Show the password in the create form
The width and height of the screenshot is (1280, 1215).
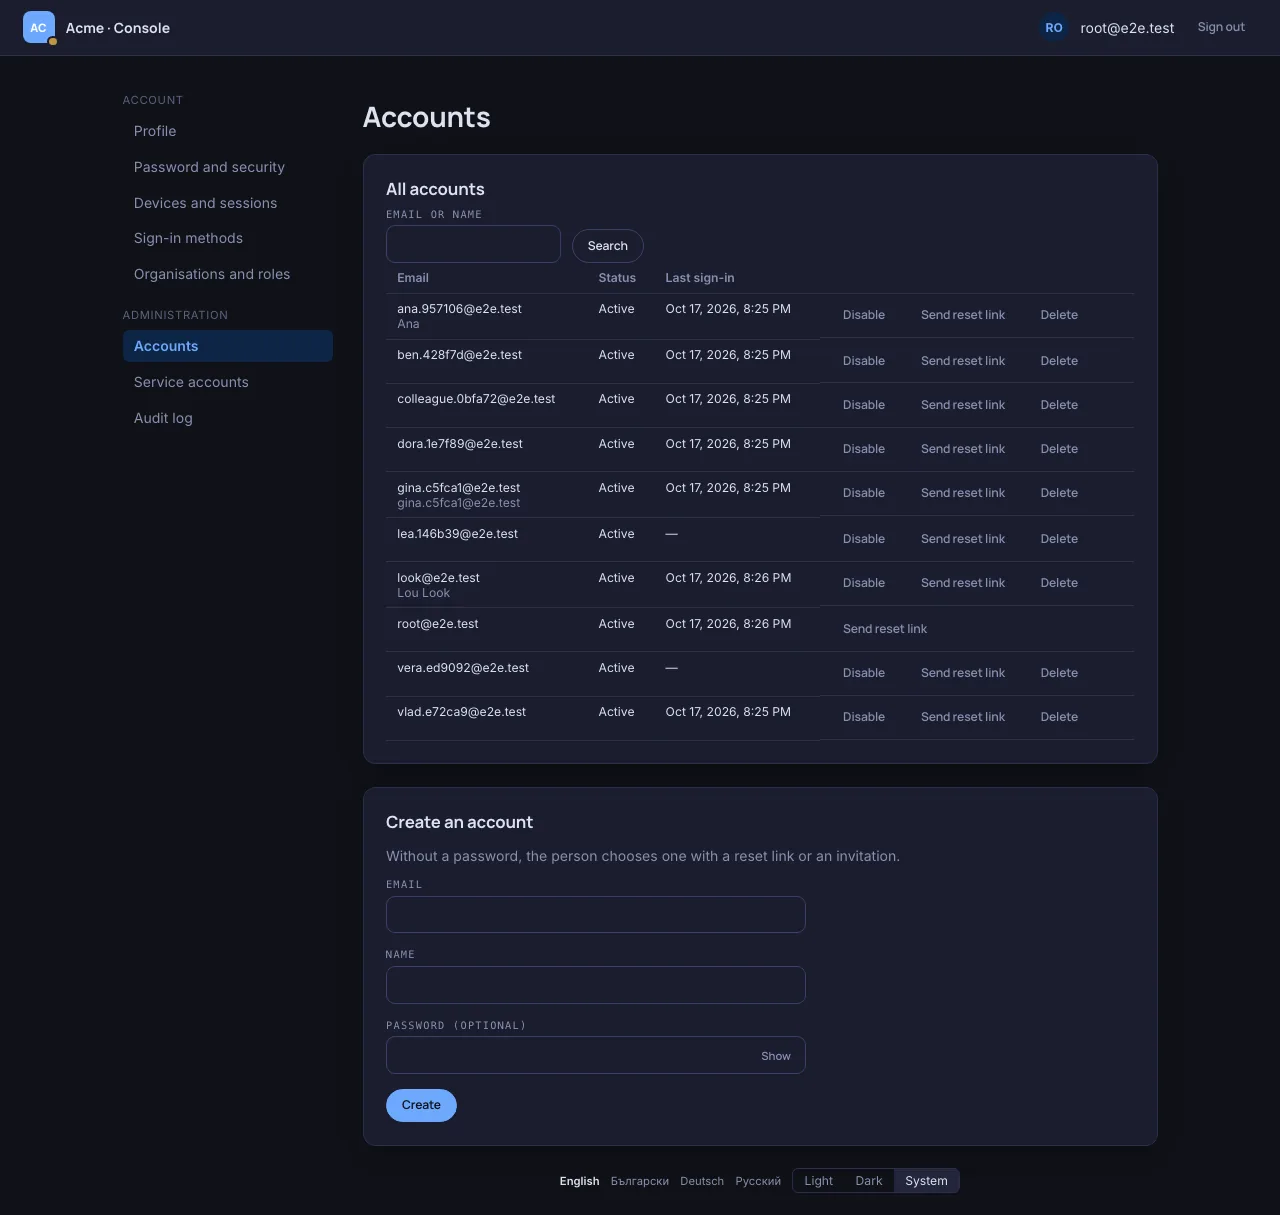coord(776,1056)
